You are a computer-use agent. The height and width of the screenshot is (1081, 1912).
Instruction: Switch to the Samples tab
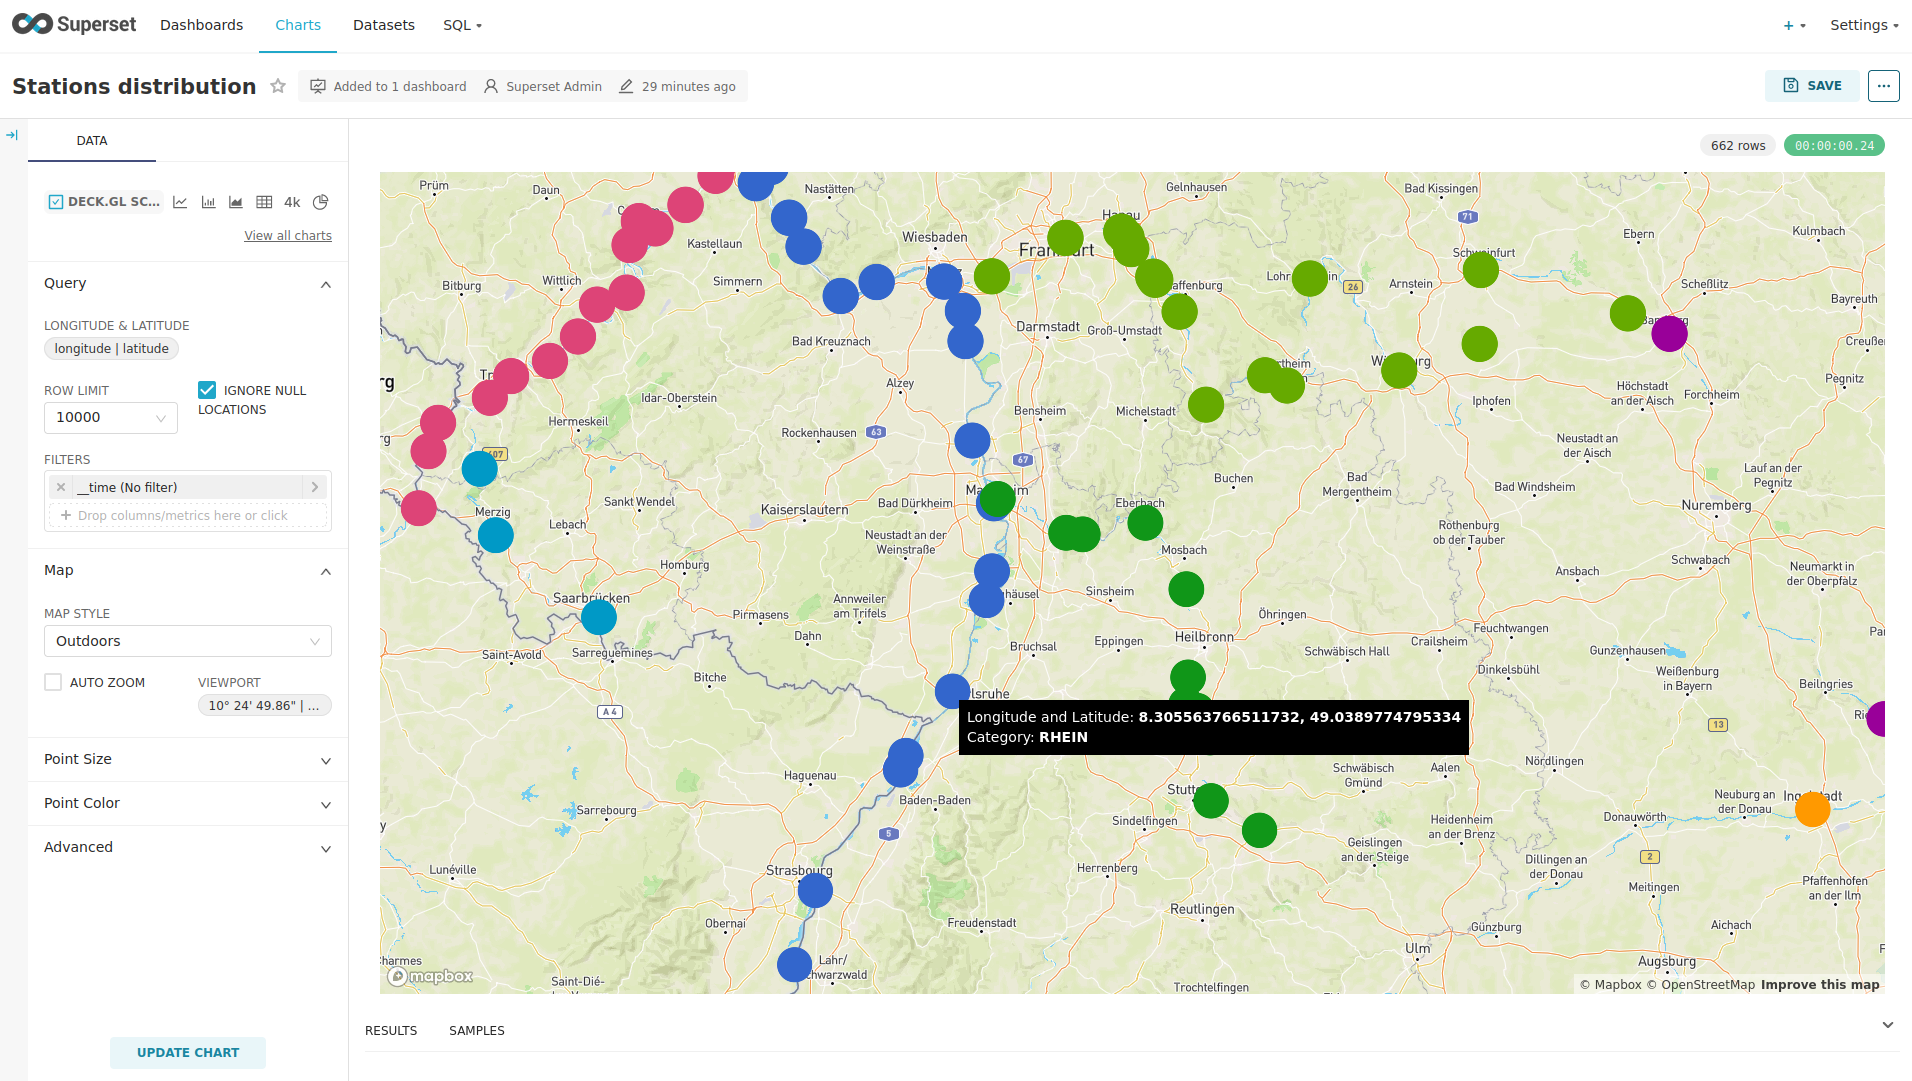pyautogui.click(x=476, y=1030)
